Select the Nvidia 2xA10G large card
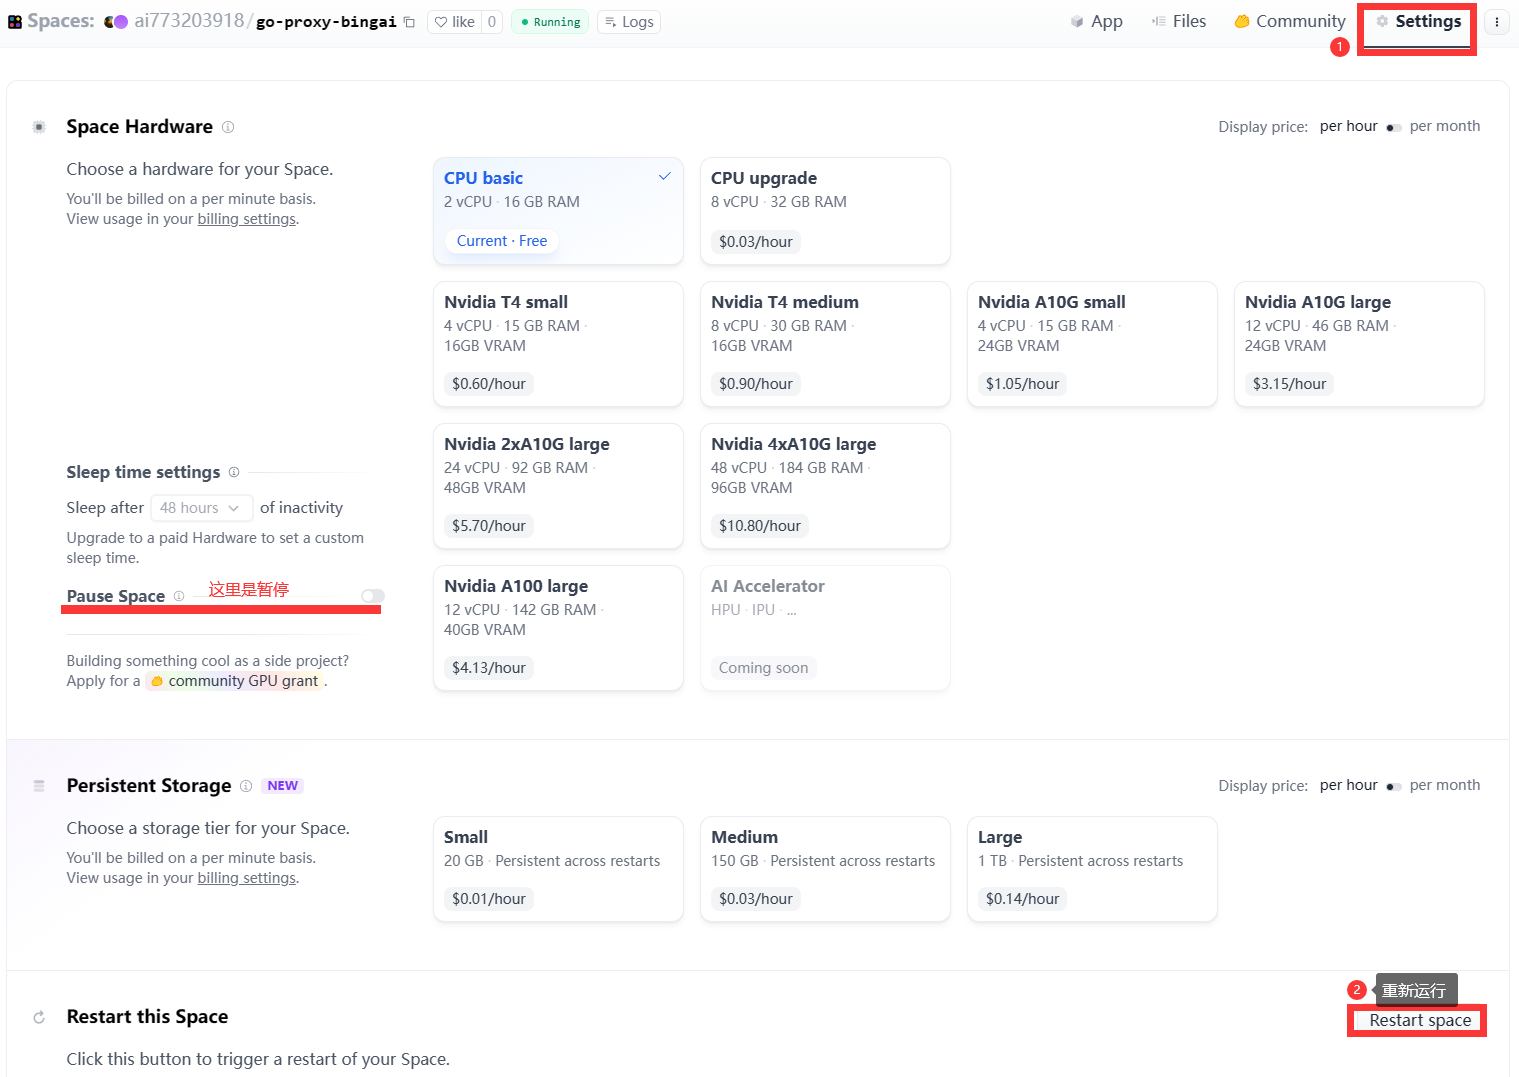The height and width of the screenshot is (1077, 1519). click(x=558, y=486)
